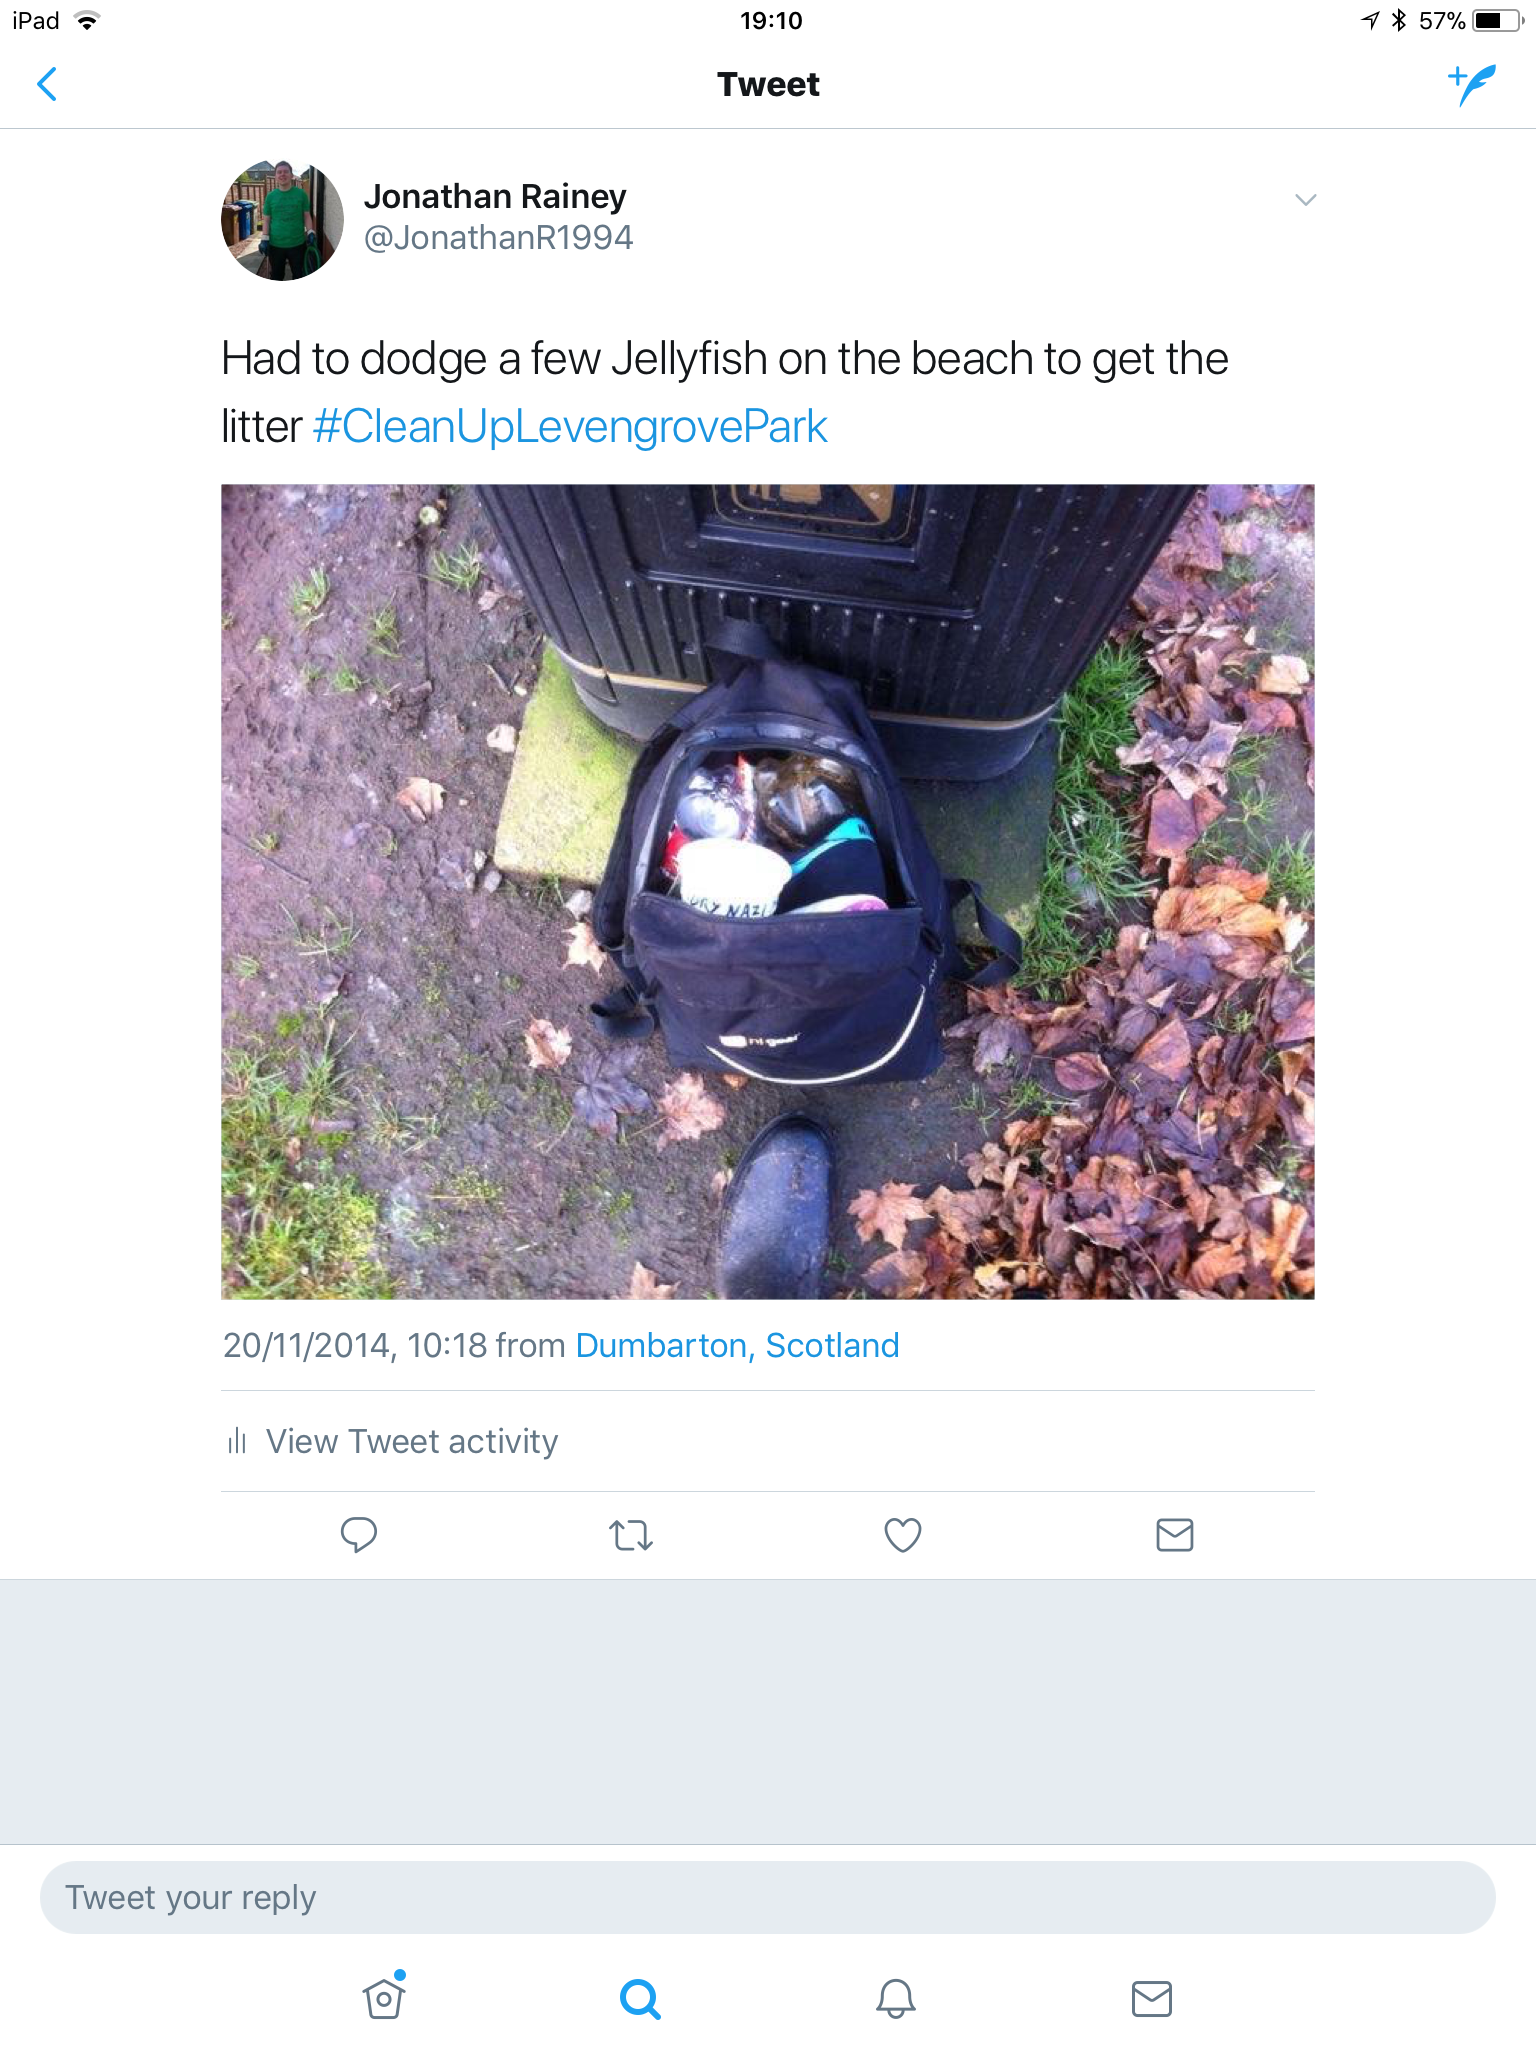This screenshot has height=2048, width=1536.
Task: Switch to the Search tab
Action: [640, 1999]
